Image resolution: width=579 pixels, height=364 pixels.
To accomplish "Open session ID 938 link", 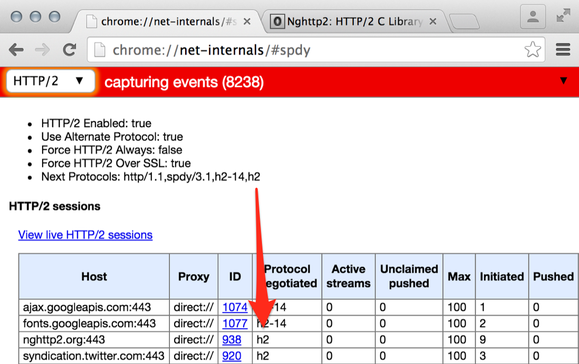I will pos(232,340).
